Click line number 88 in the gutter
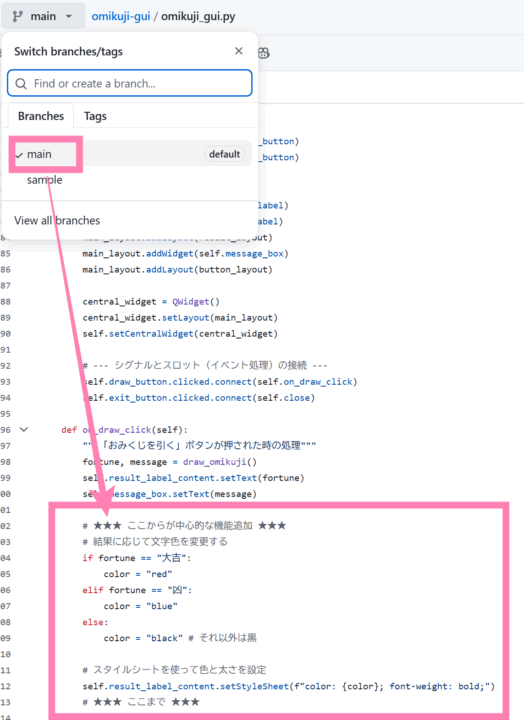Viewport: 524px width, 720px height. tap(6, 302)
